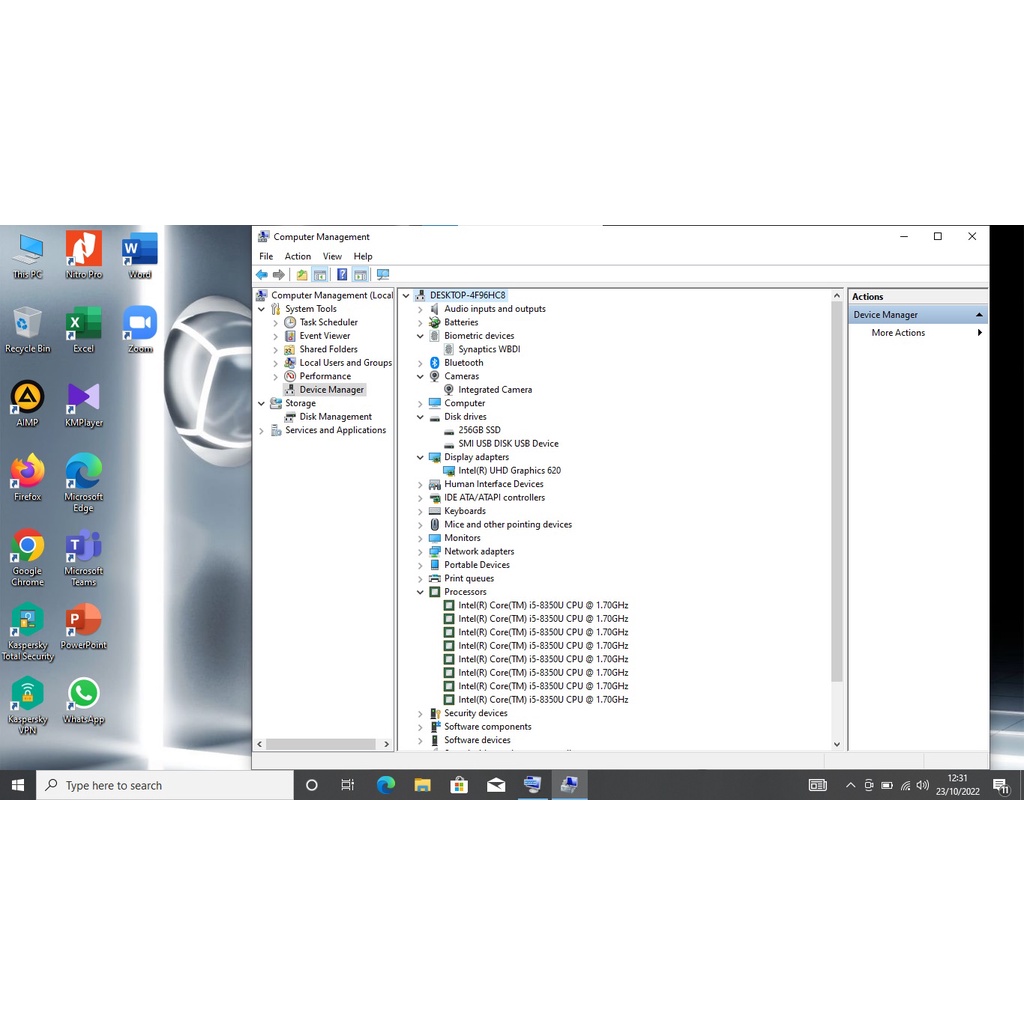Viewport: 1024px width, 1024px height.
Task: Open the File menu
Action: (x=266, y=257)
